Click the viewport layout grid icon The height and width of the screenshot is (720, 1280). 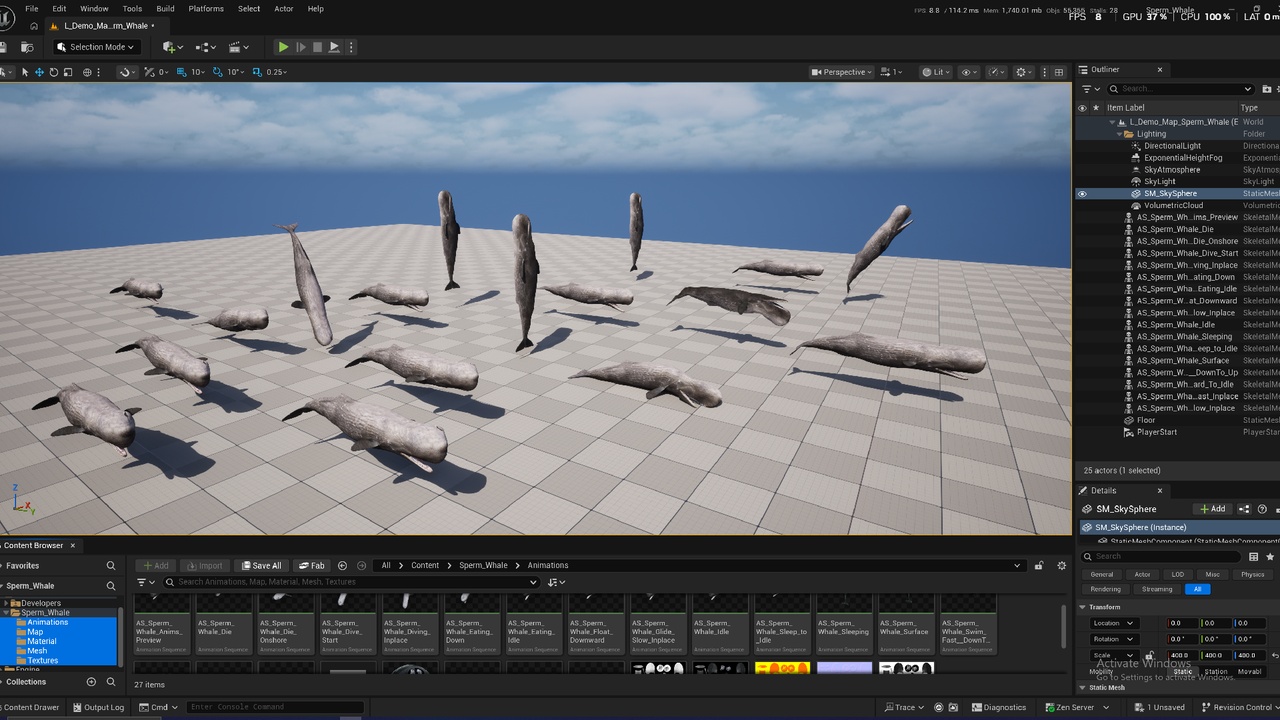pyautogui.click(x=1059, y=72)
